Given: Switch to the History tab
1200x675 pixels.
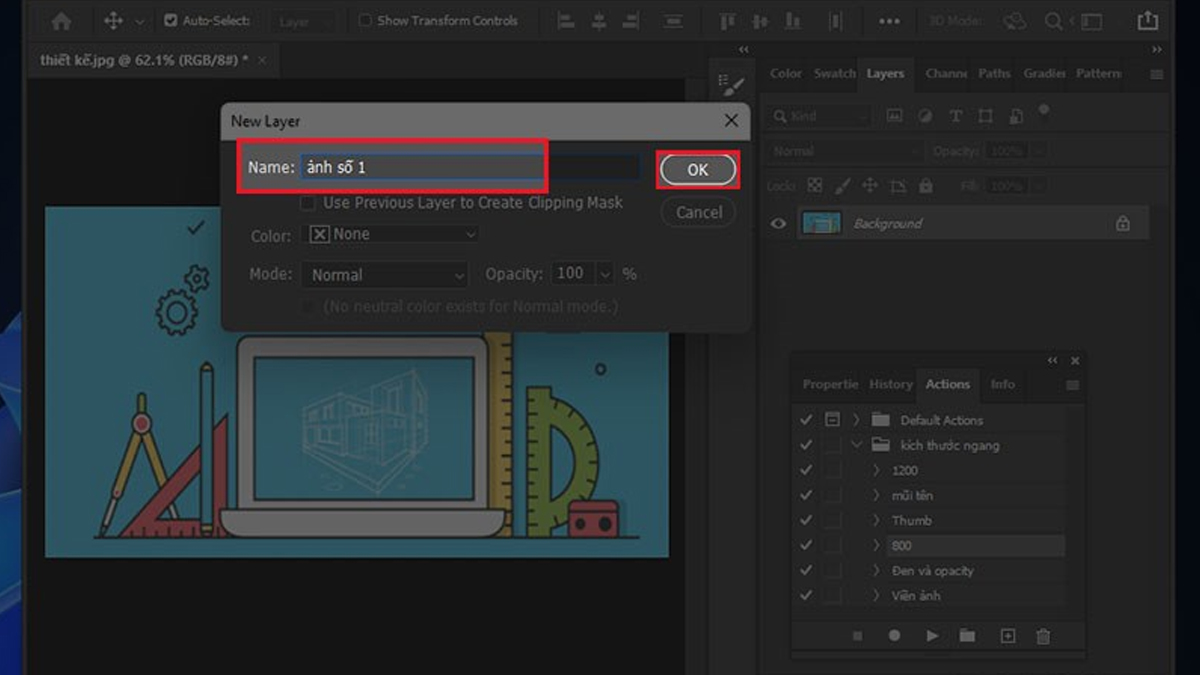Looking at the screenshot, I should [890, 384].
